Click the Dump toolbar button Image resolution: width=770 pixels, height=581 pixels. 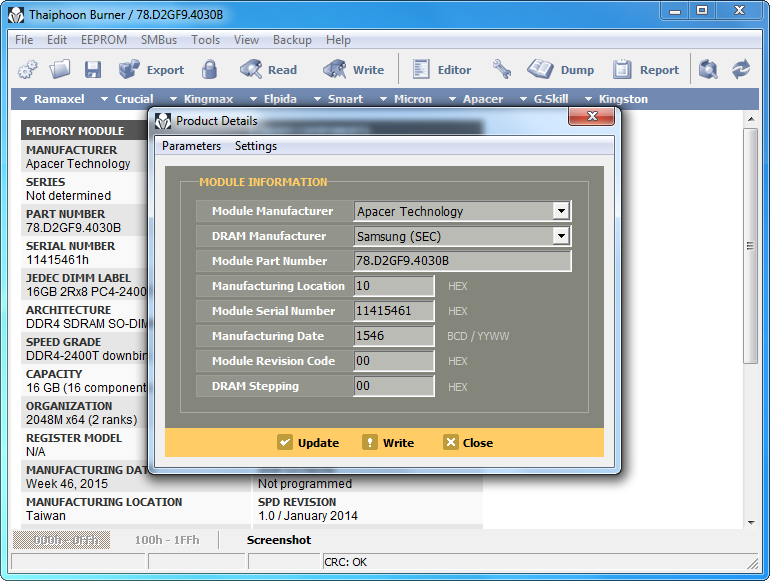tap(560, 70)
